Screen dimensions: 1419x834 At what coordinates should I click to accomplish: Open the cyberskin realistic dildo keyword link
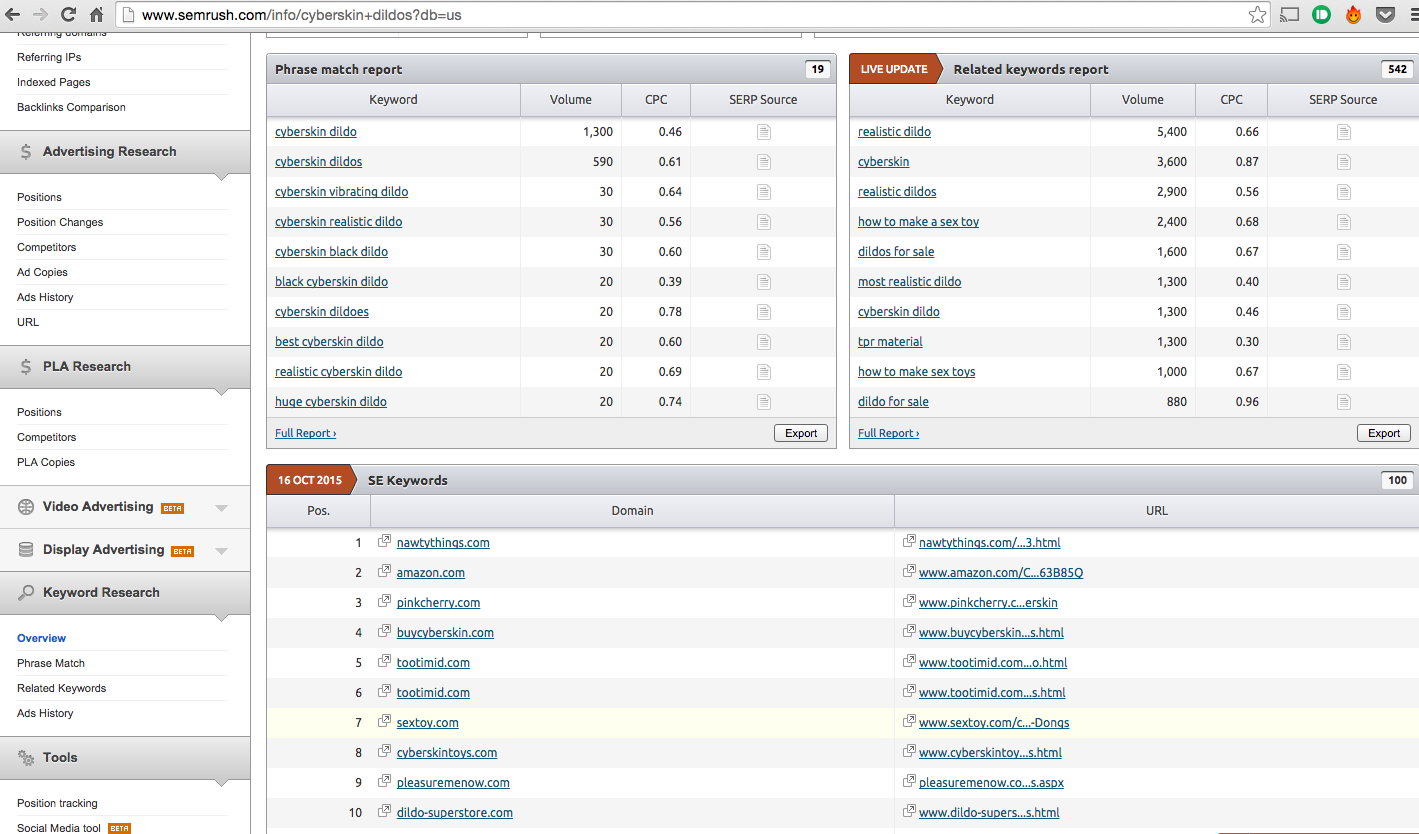(338, 222)
